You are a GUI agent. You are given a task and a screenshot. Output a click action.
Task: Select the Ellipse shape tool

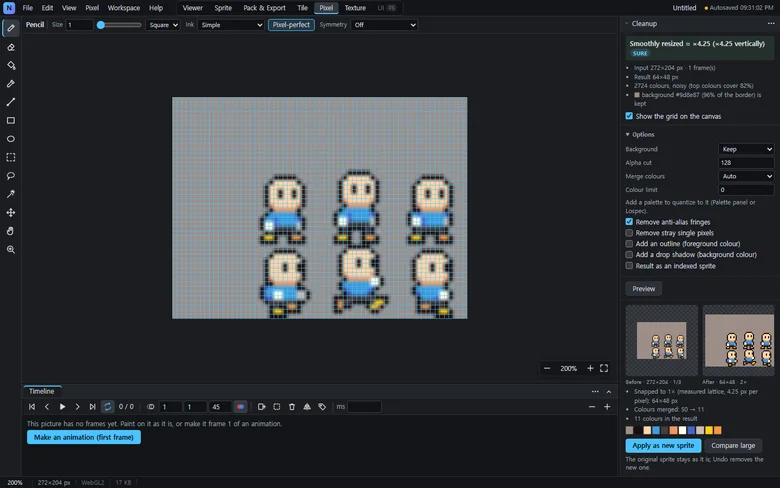coord(10,139)
